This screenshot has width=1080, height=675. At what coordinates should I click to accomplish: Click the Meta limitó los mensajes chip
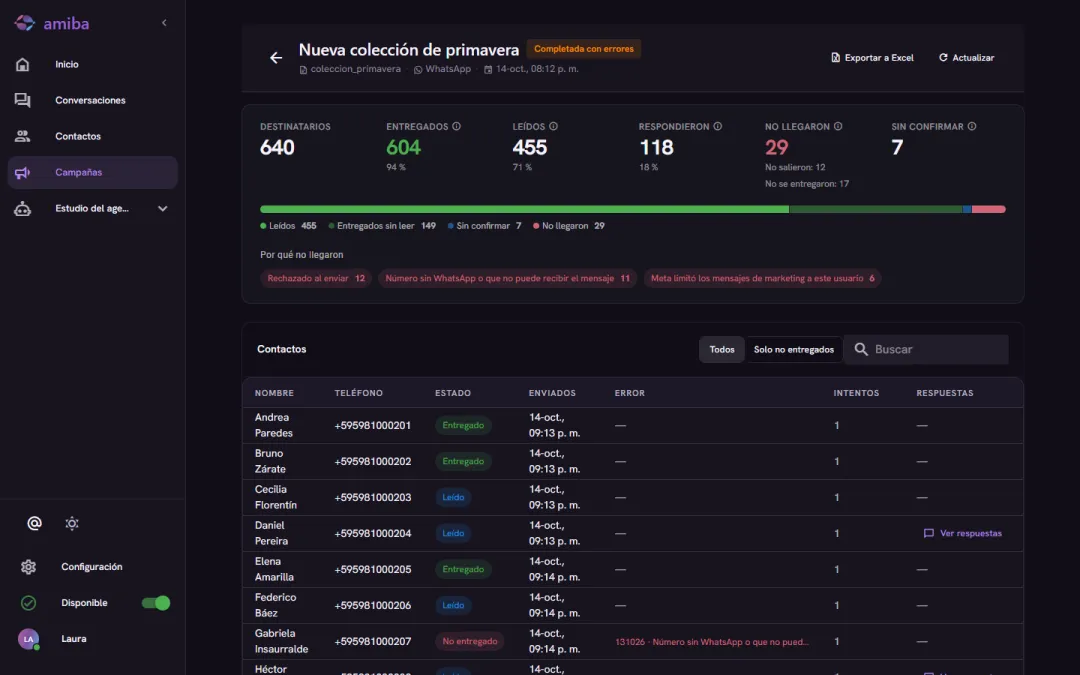tap(762, 278)
